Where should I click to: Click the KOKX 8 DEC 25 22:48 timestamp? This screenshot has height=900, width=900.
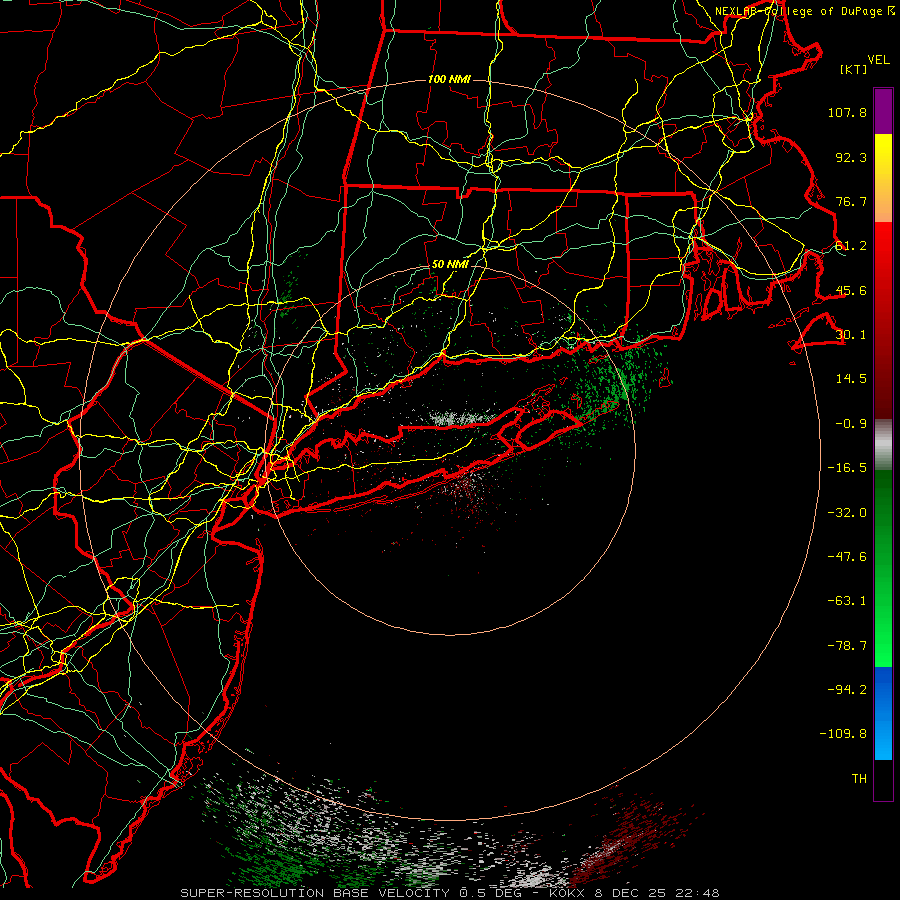pyautogui.click(x=634, y=893)
